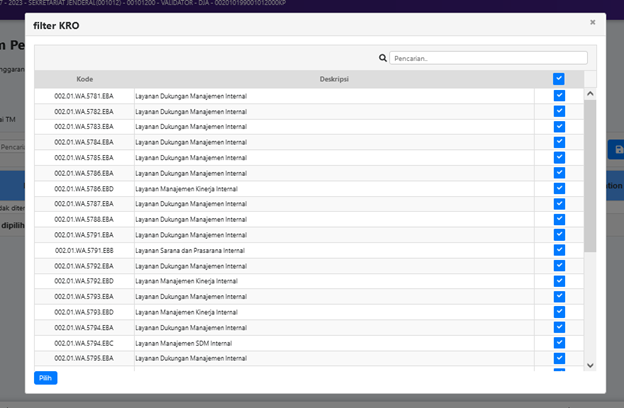Click the Deskripsi column header

pos(334,78)
